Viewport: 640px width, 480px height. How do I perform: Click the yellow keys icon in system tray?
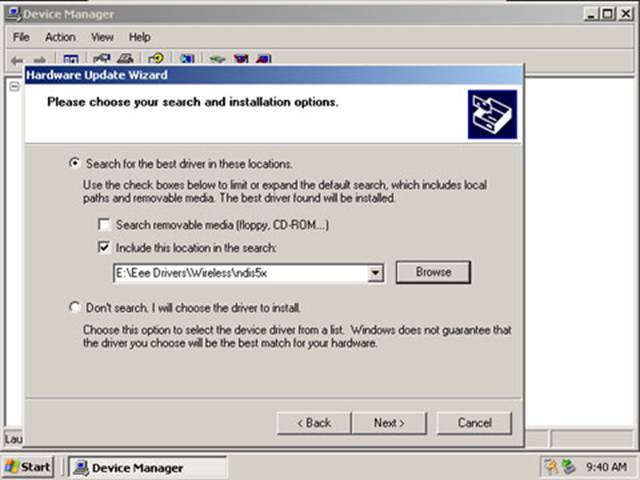(x=551, y=467)
